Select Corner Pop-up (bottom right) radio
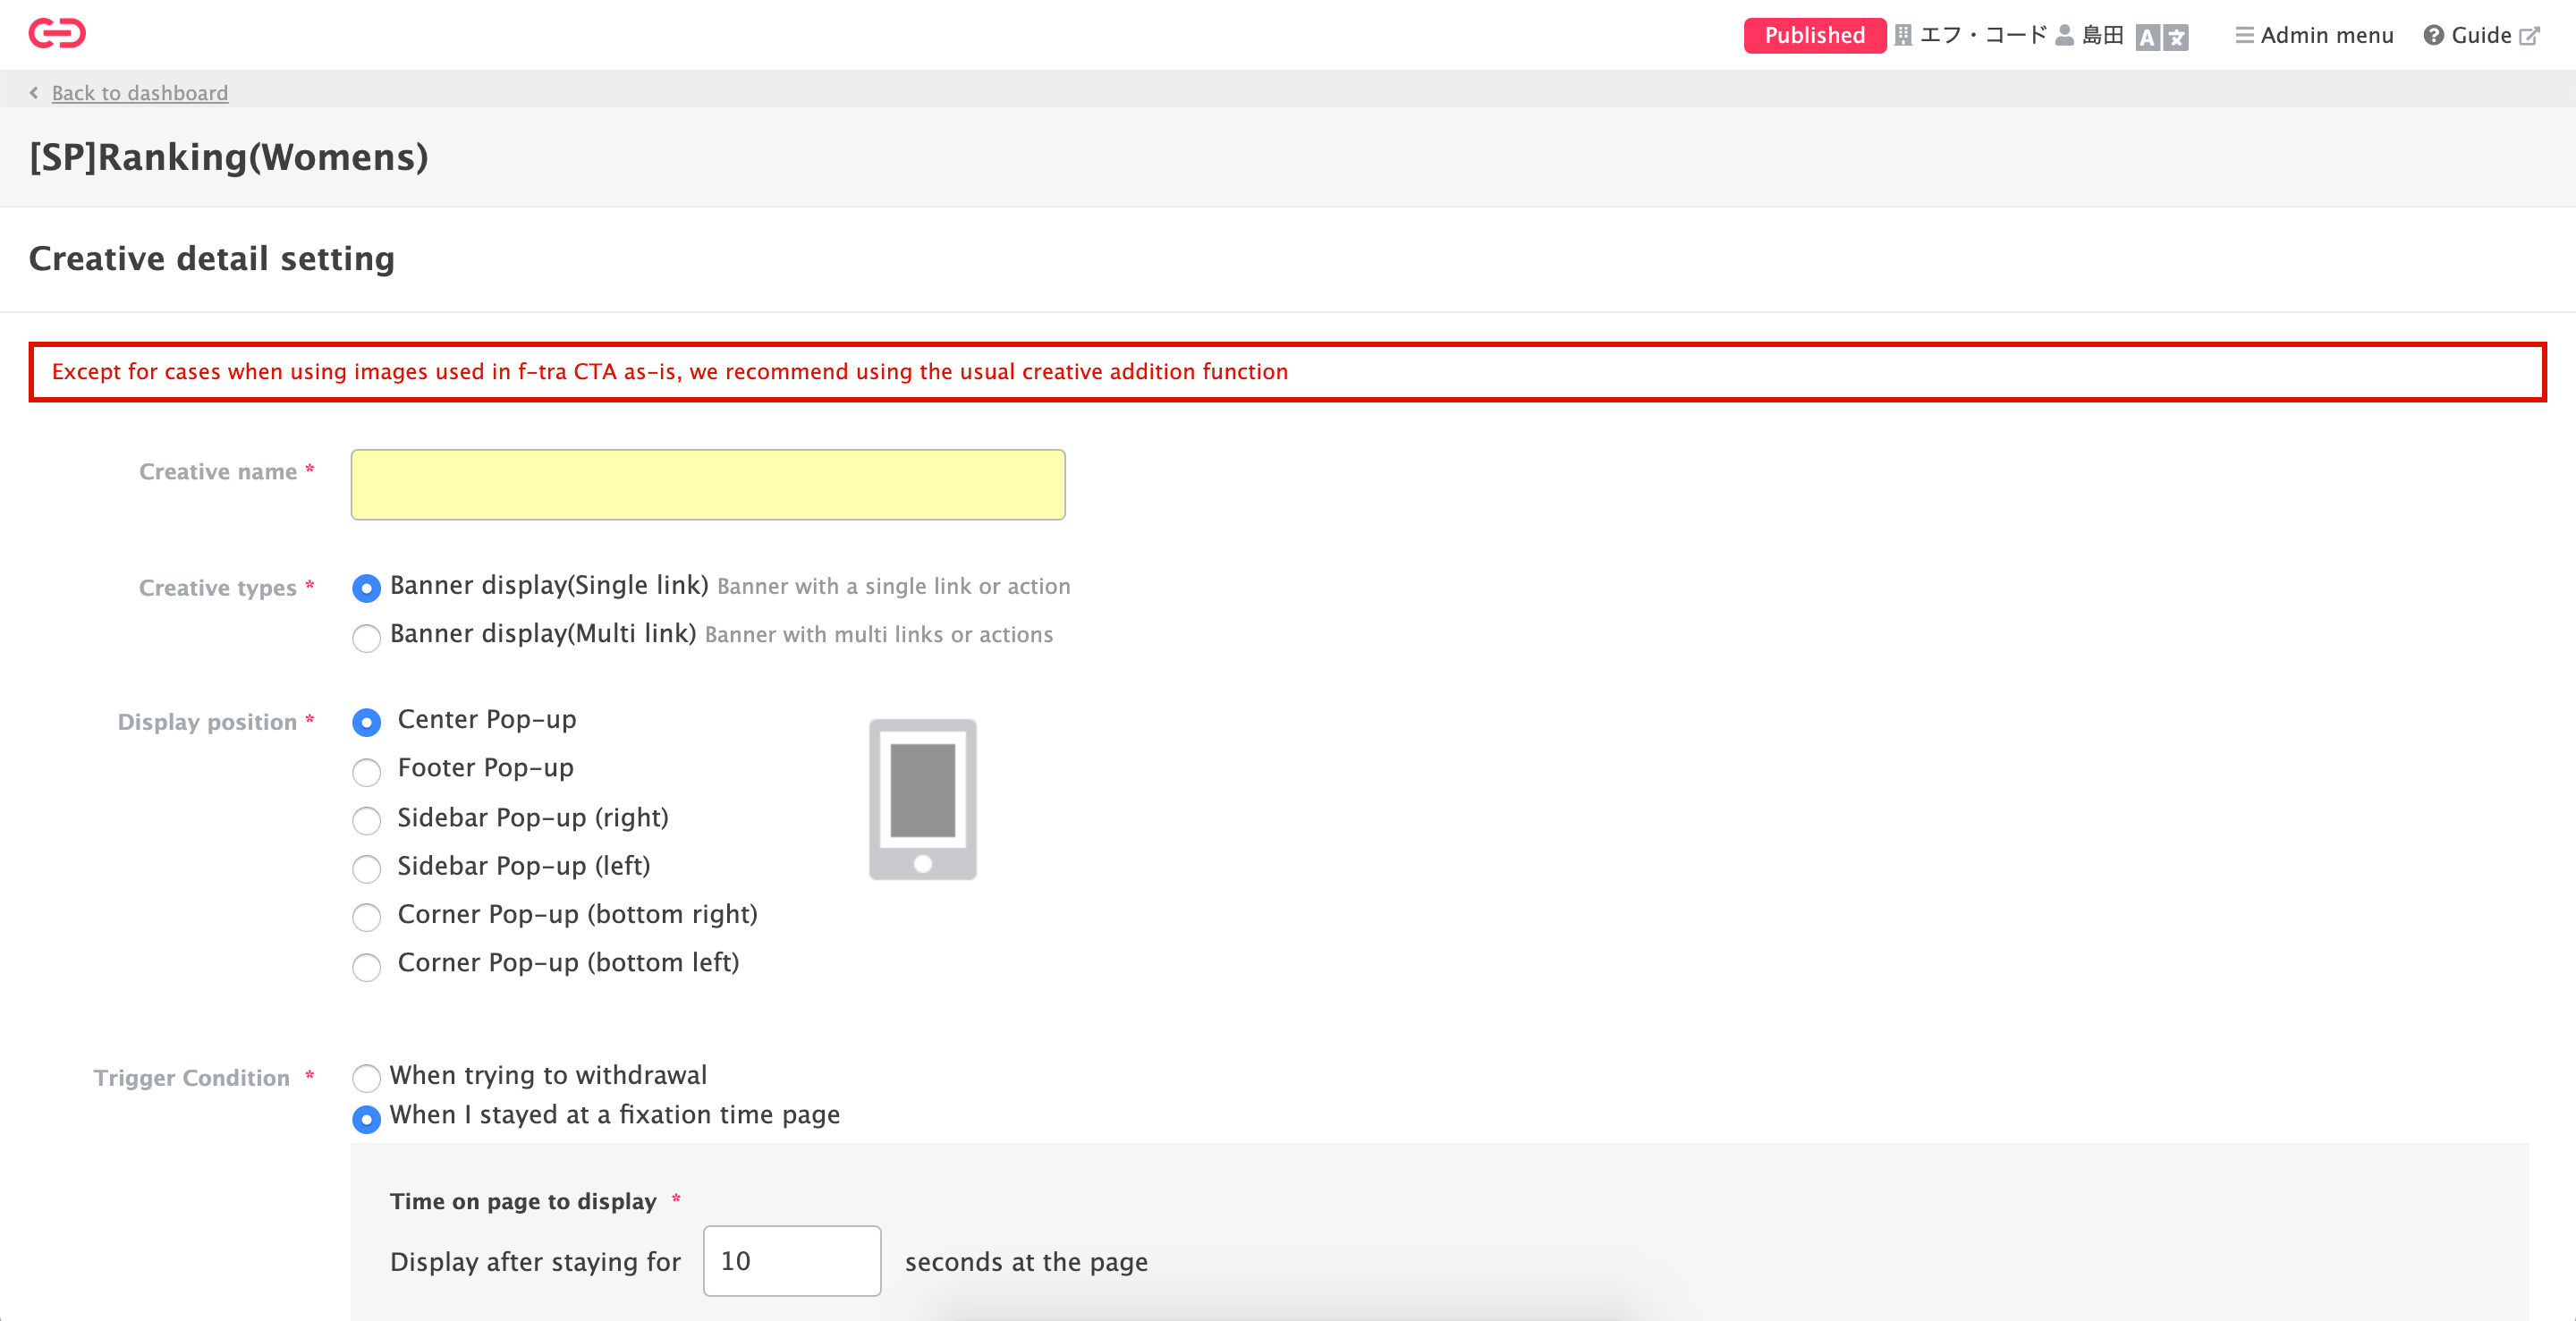 click(x=367, y=917)
